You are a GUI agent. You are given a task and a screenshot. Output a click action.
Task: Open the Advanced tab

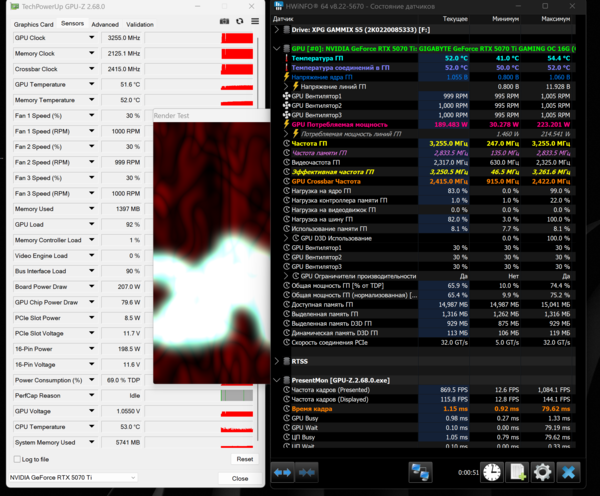(x=105, y=24)
